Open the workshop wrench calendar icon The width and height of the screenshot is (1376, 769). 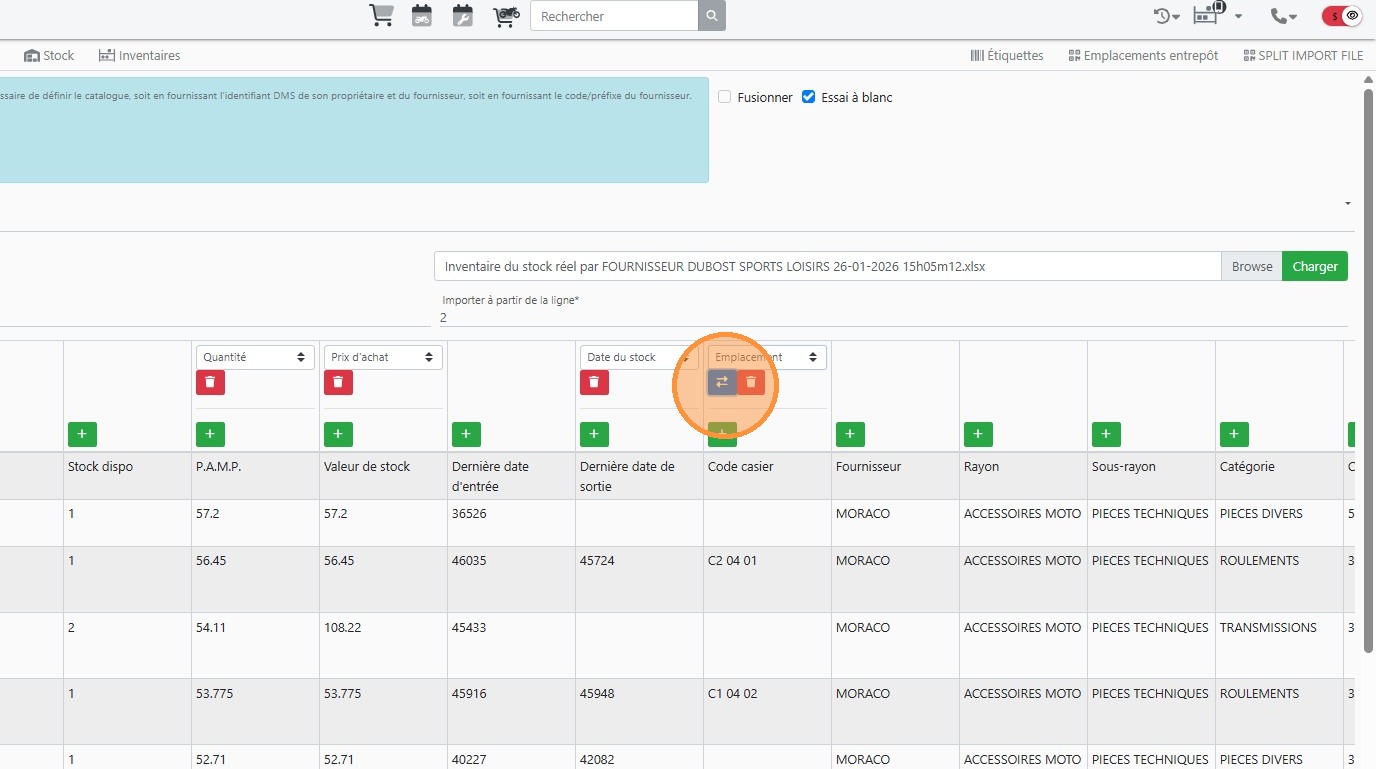(462, 16)
